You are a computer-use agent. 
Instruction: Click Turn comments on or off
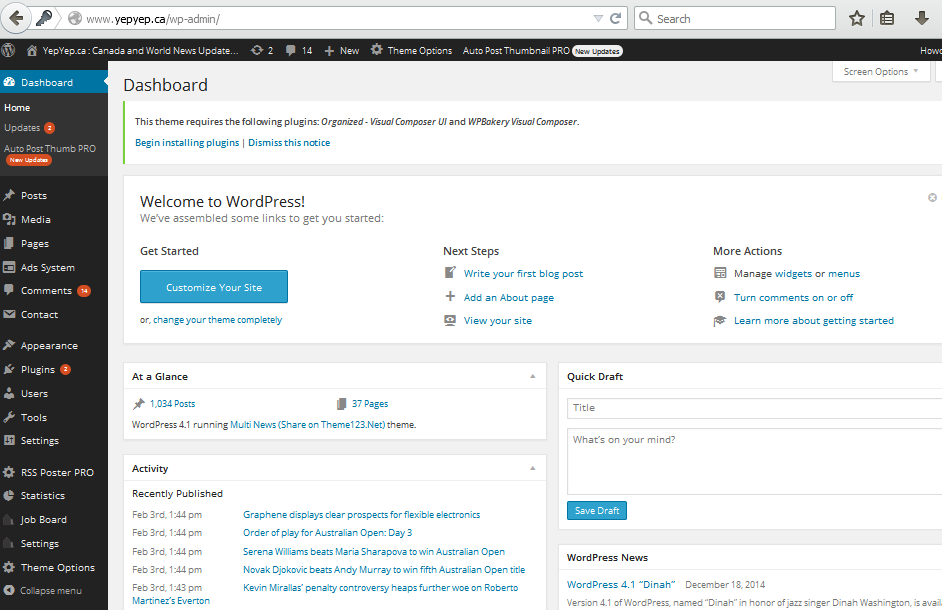click(x=794, y=297)
